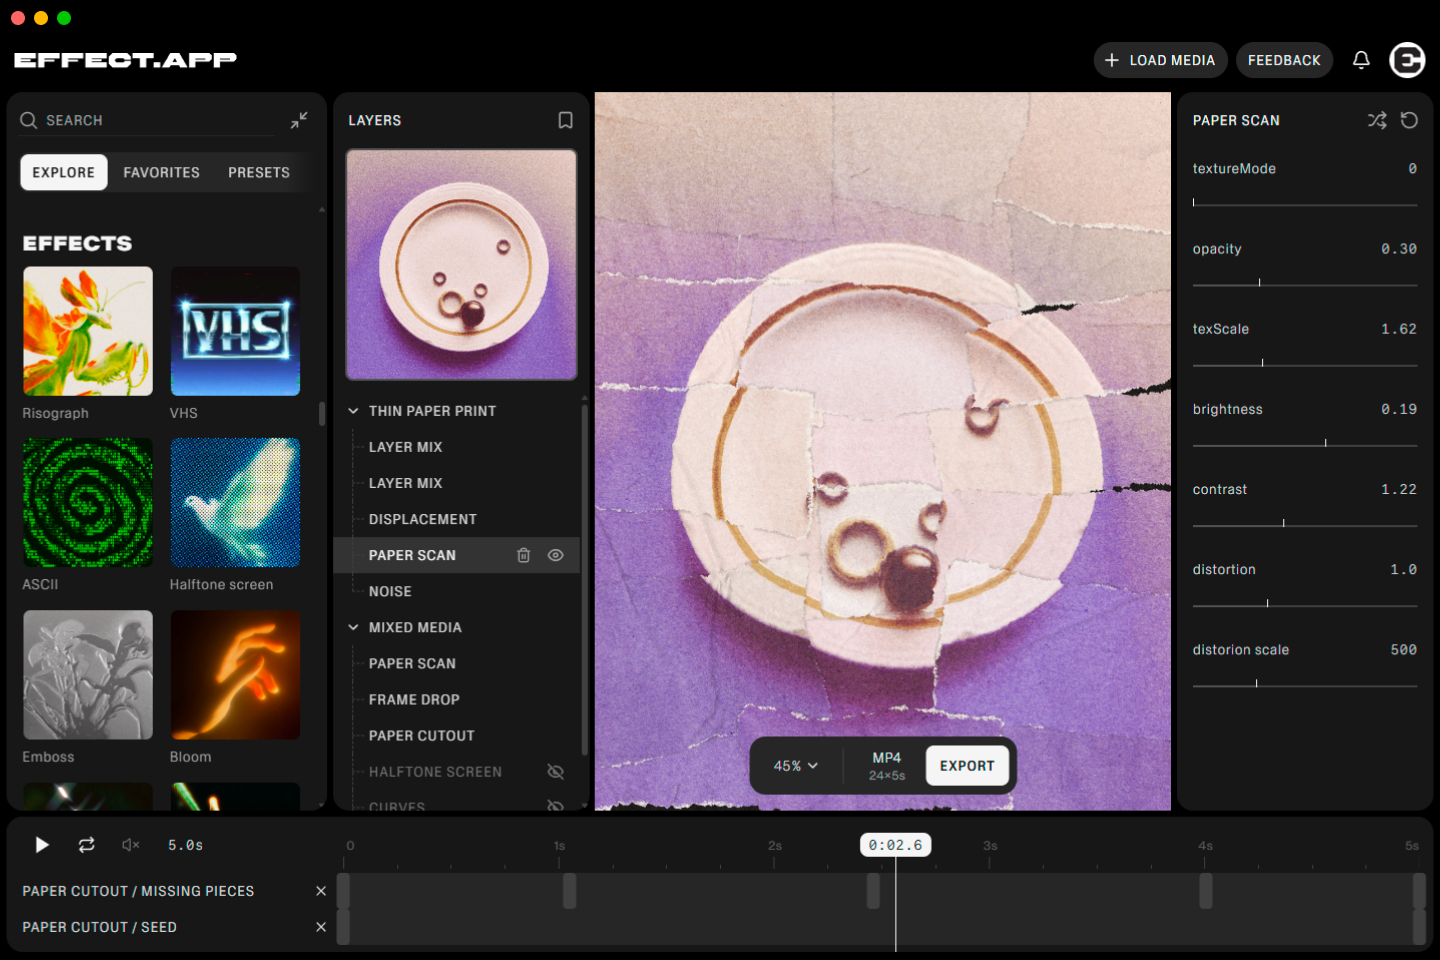This screenshot has height=960, width=1440.
Task: Click the opacity value 0.30
Action: (x=1399, y=249)
